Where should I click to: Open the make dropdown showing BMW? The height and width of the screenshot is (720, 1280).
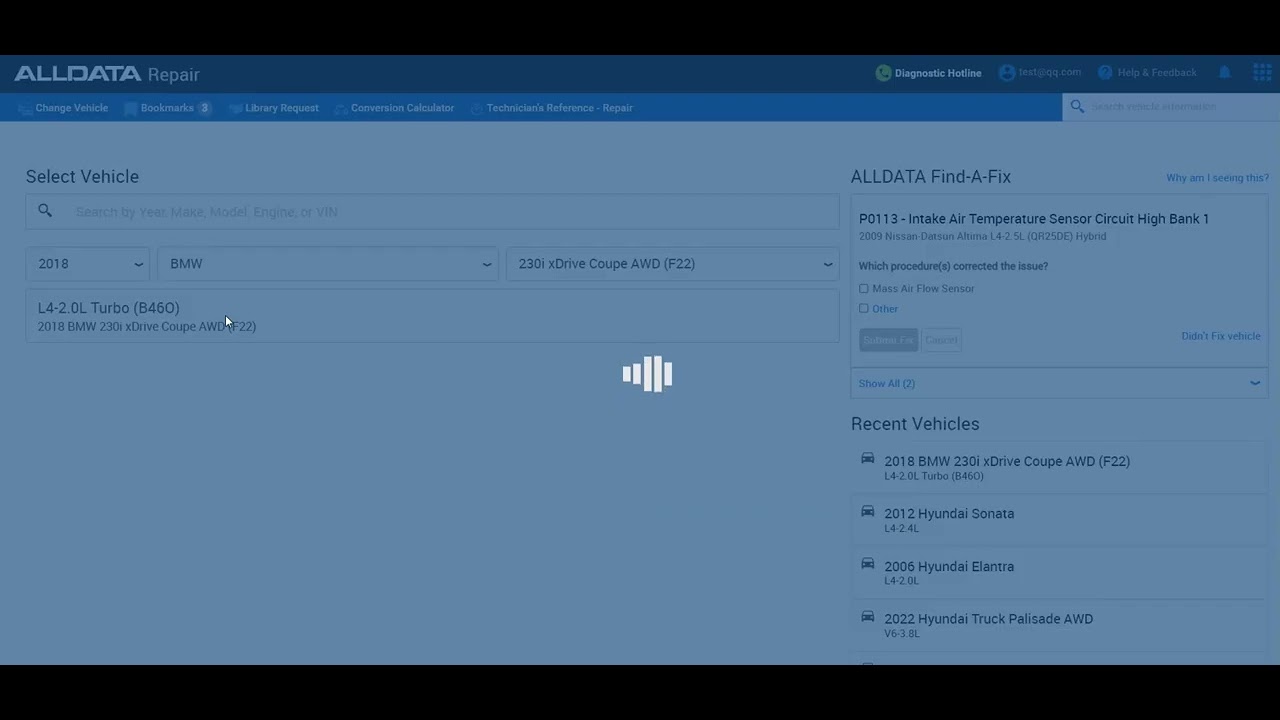tap(328, 264)
